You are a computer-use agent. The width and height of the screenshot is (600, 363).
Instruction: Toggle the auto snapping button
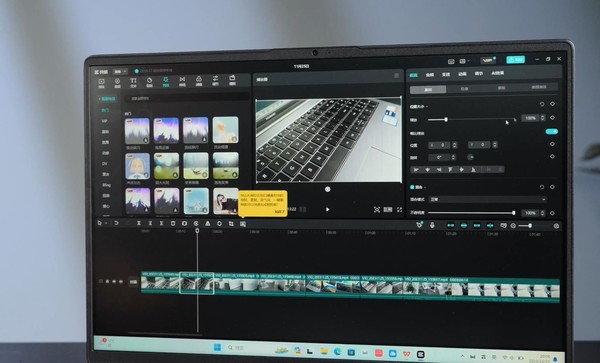pos(464,226)
